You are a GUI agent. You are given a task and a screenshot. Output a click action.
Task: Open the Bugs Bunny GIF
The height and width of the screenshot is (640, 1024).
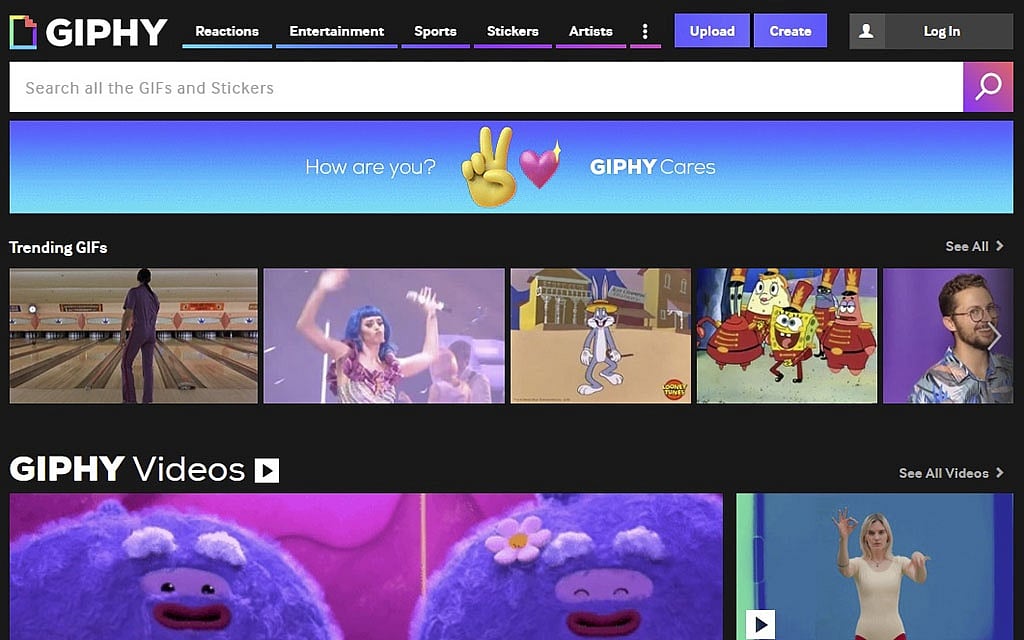tap(601, 336)
